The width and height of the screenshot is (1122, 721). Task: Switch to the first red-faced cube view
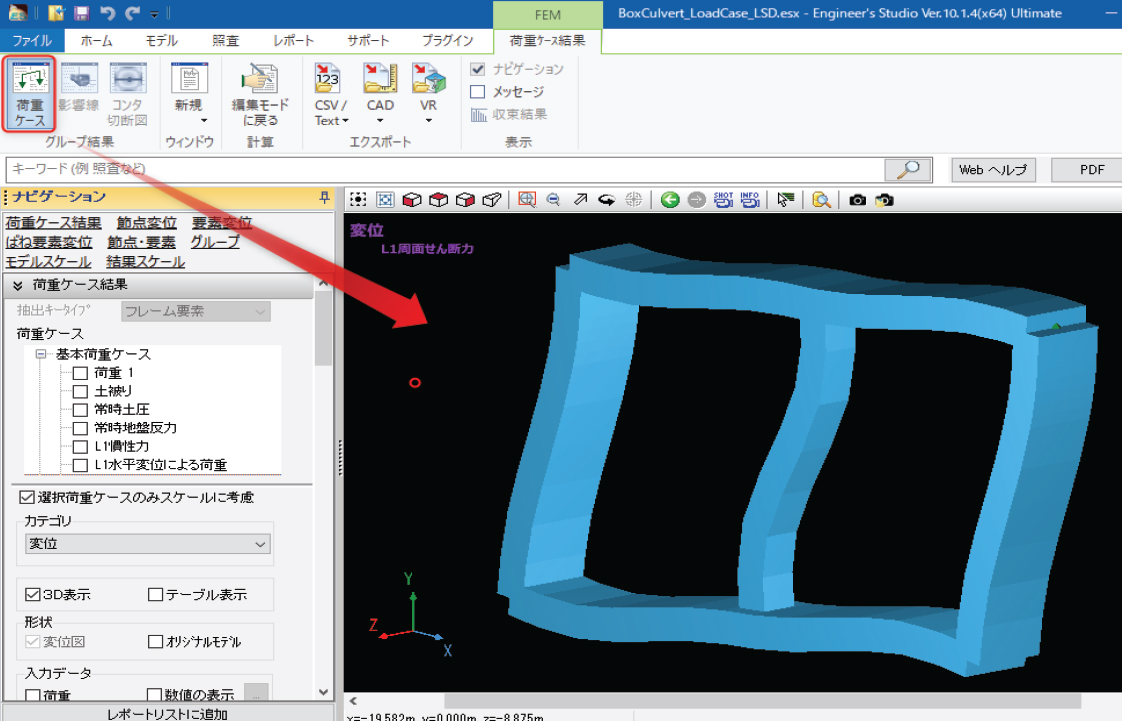coord(411,200)
